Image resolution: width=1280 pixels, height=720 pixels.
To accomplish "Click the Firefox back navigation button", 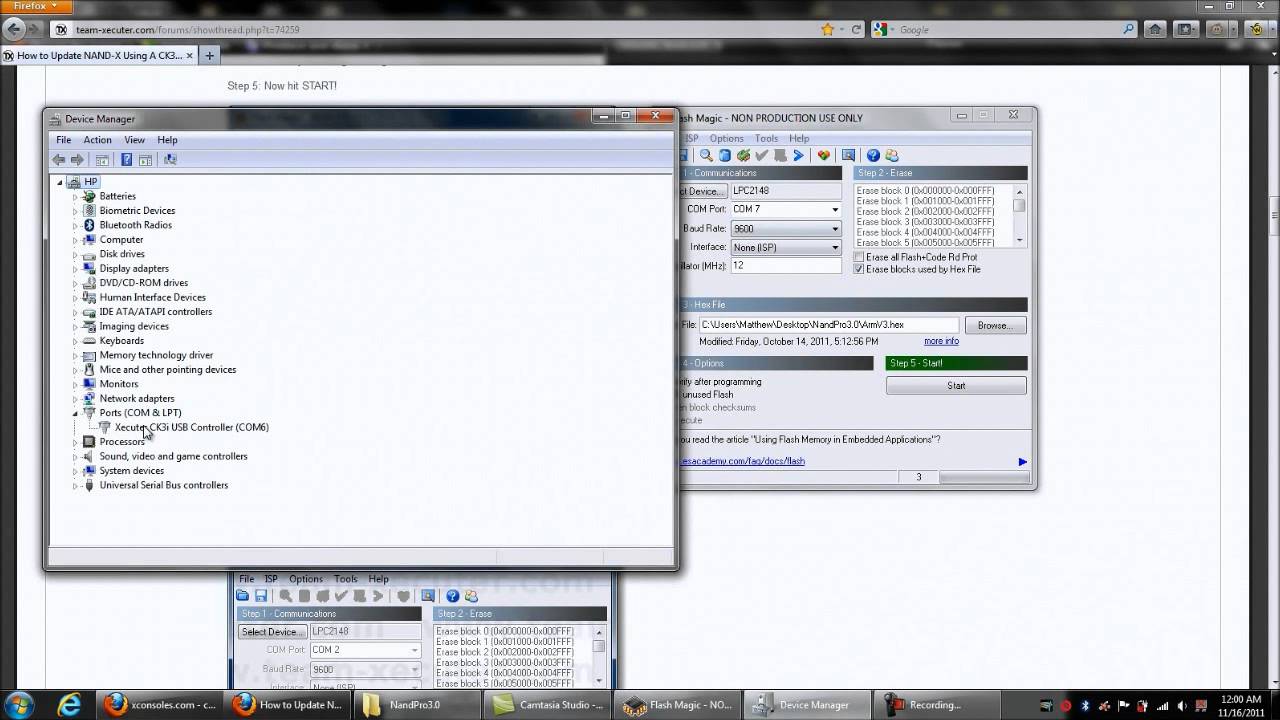I will point(14,29).
